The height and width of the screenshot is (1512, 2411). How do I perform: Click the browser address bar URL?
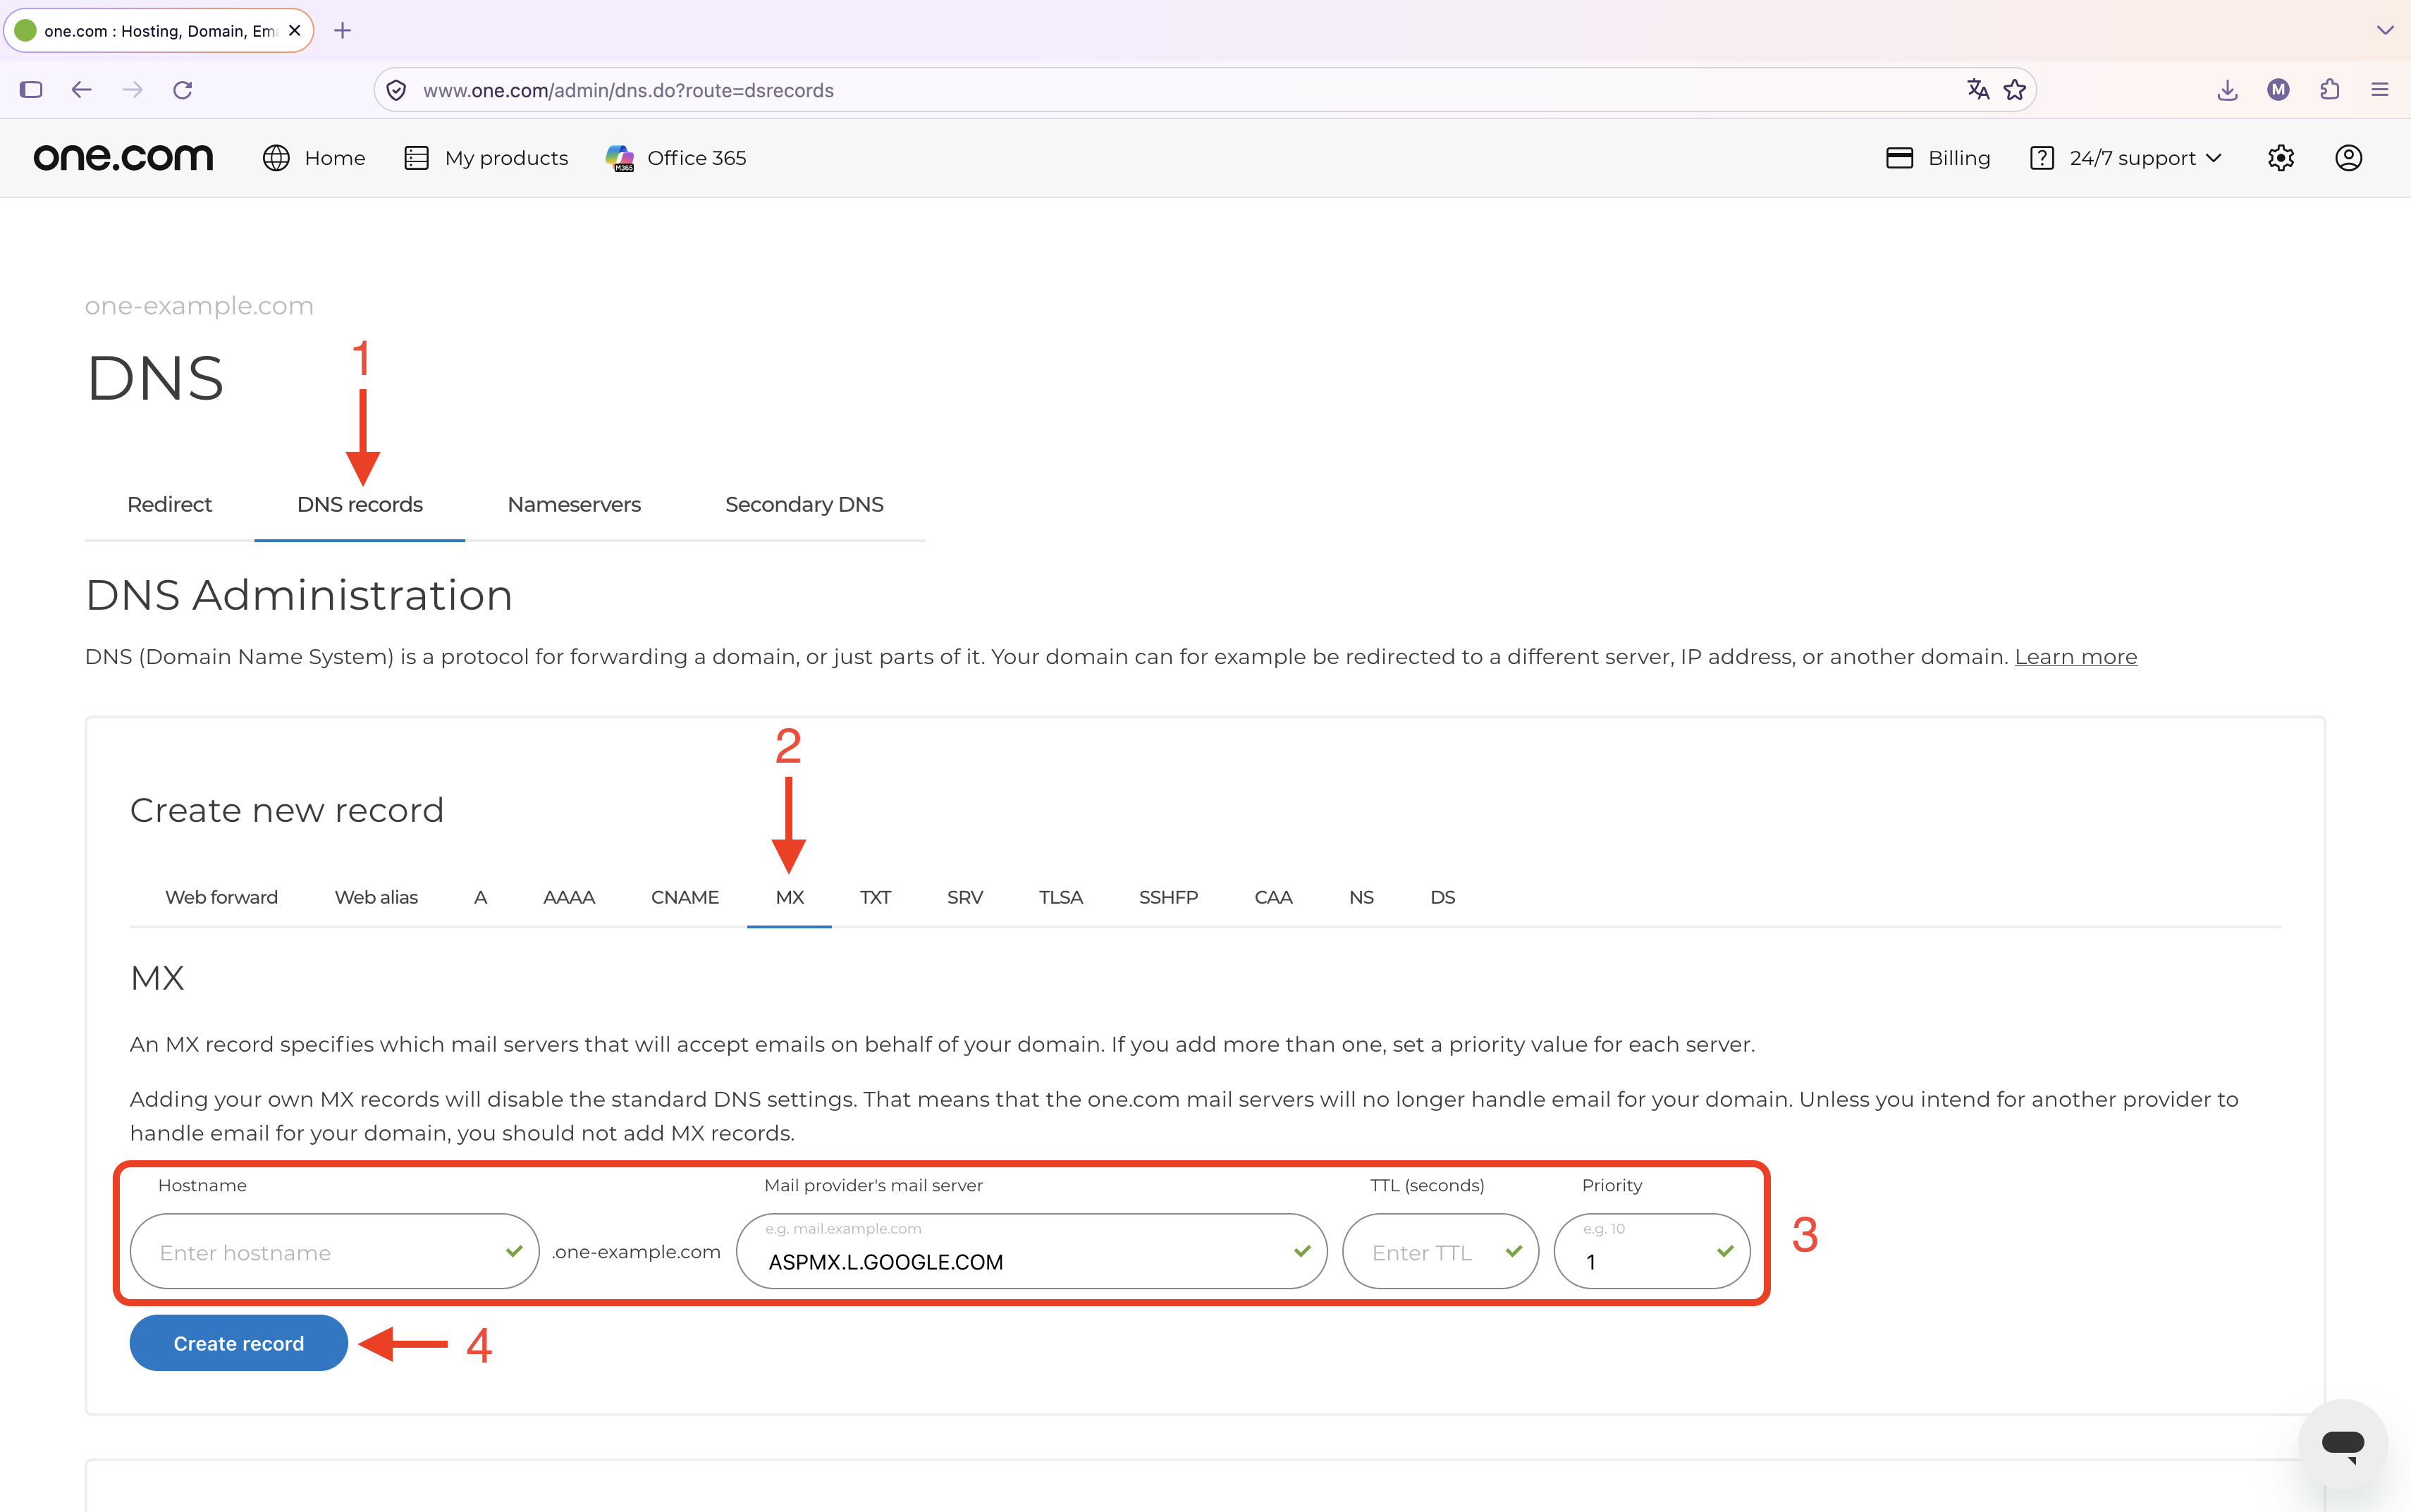[x=628, y=90]
